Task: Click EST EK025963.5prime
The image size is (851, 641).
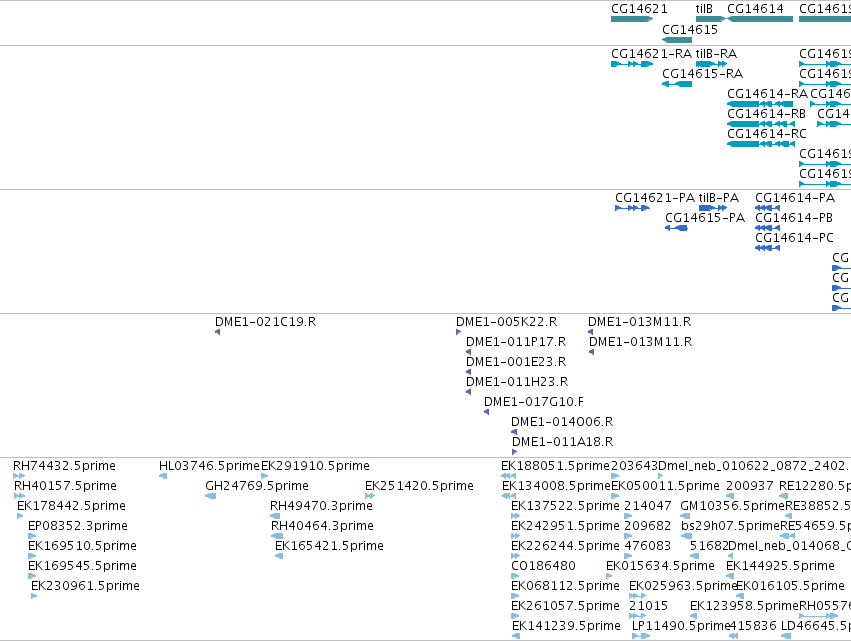Action: click(637, 596)
